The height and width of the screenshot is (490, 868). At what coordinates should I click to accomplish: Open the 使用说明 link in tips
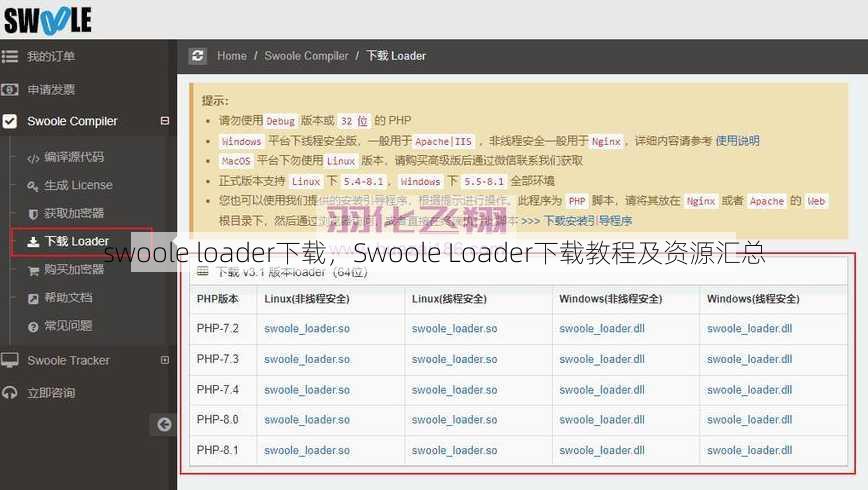(x=737, y=141)
